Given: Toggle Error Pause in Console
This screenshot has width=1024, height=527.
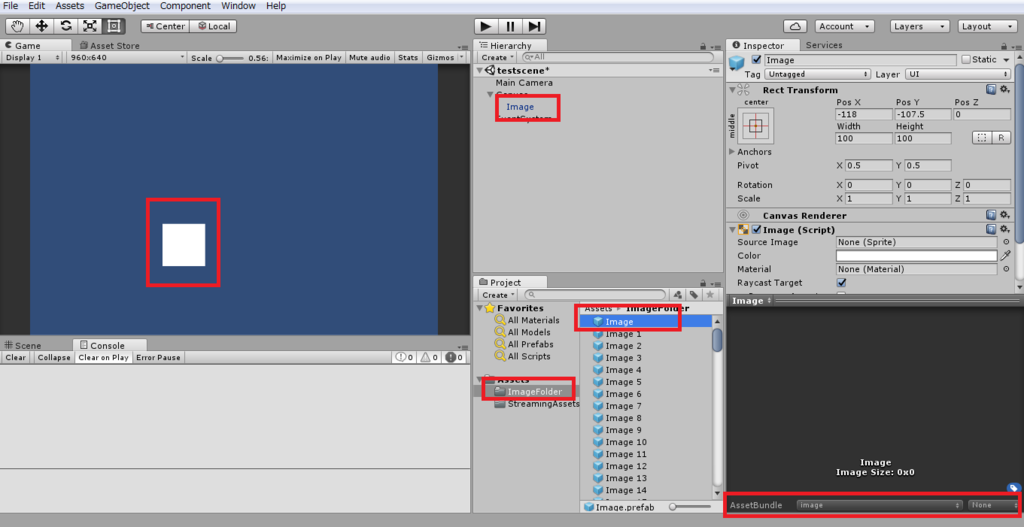Looking at the screenshot, I should [x=158, y=357].
